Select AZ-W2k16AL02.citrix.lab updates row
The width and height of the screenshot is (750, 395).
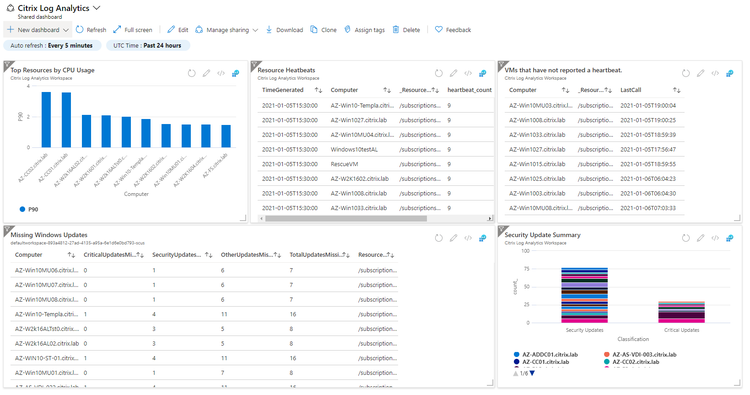(x=204, y=343)
